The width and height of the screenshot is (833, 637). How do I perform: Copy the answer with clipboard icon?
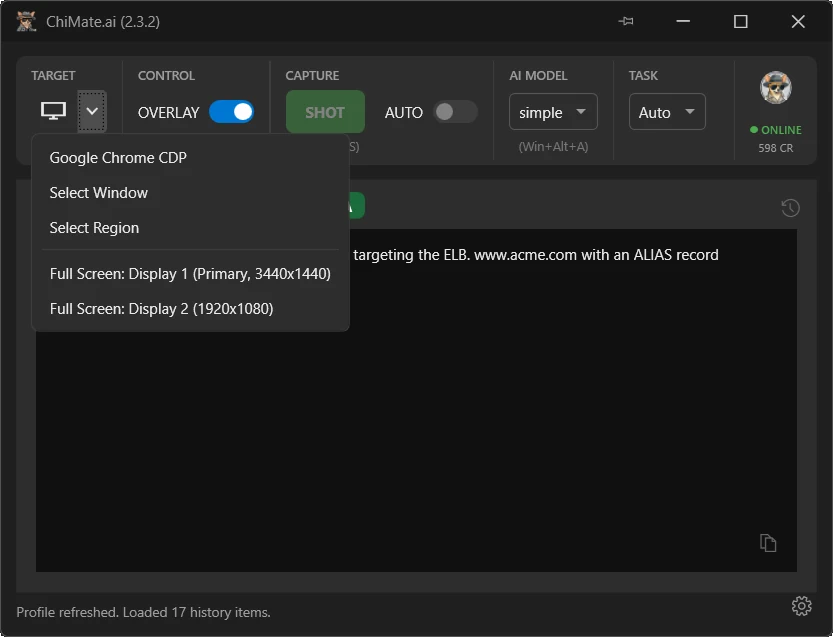point(768,543)
